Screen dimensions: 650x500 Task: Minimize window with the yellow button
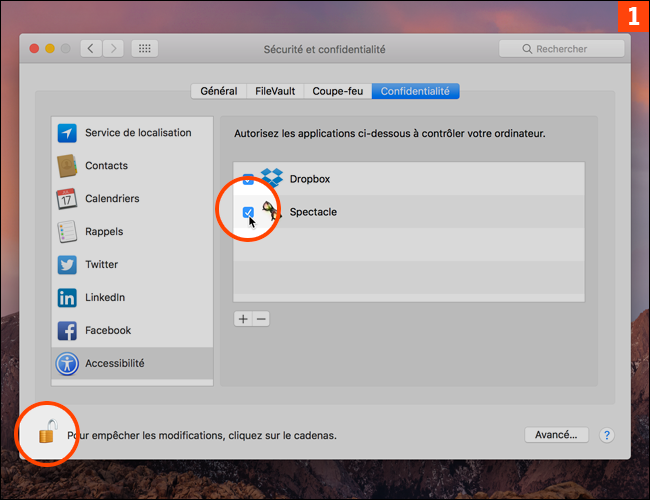tap(50, 49)
